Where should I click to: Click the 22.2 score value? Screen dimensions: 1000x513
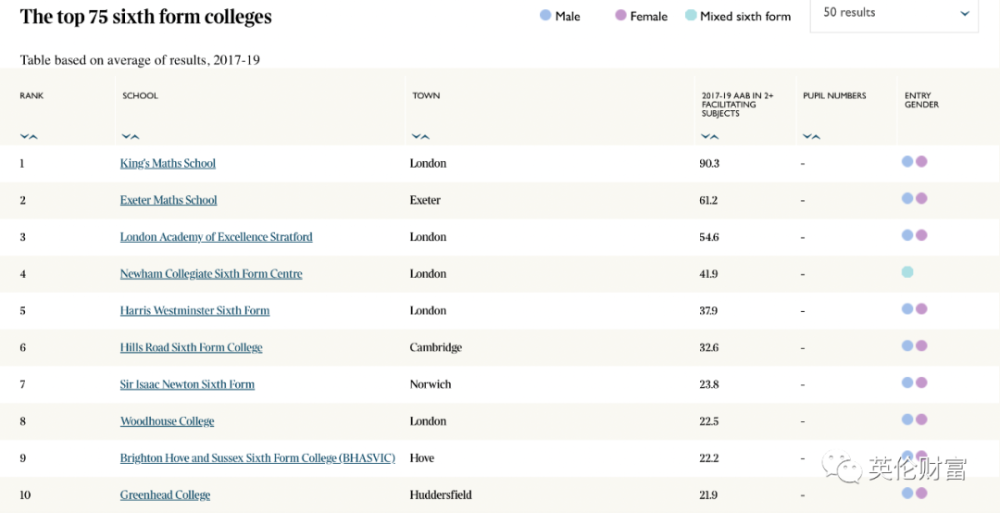(x=710, y=458)
